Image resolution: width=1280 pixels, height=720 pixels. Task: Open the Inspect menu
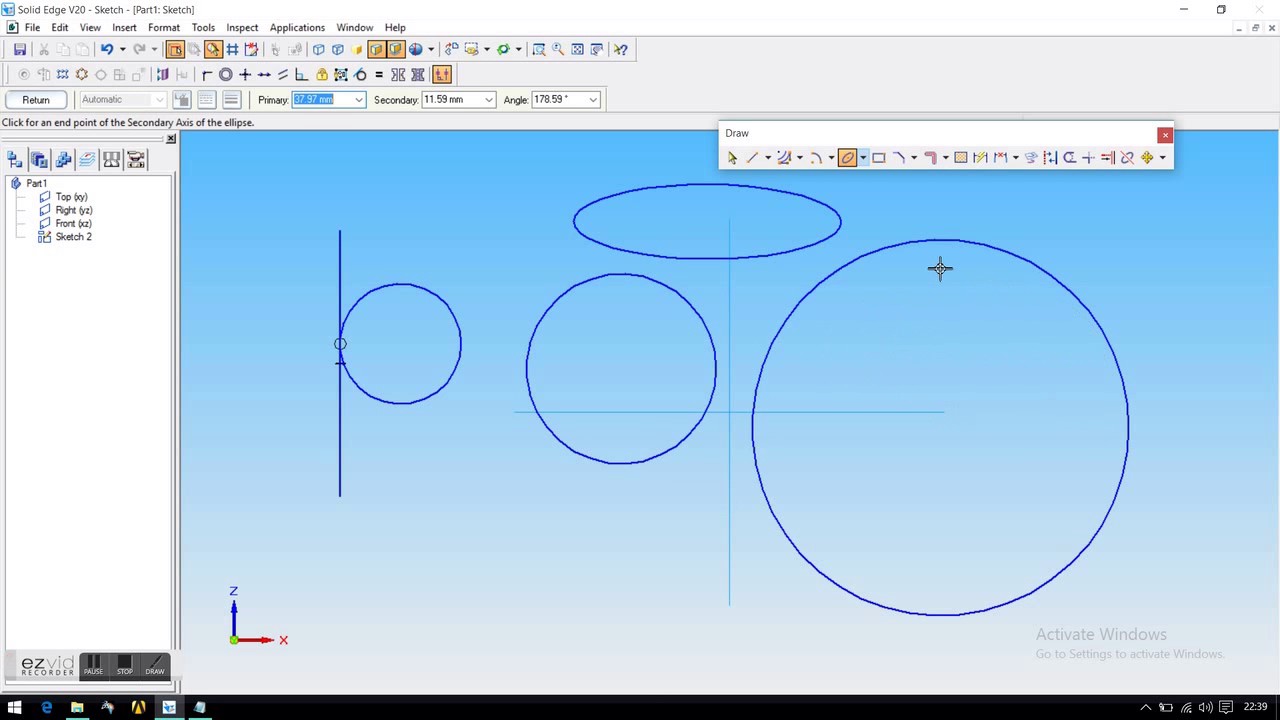point(242,28)
